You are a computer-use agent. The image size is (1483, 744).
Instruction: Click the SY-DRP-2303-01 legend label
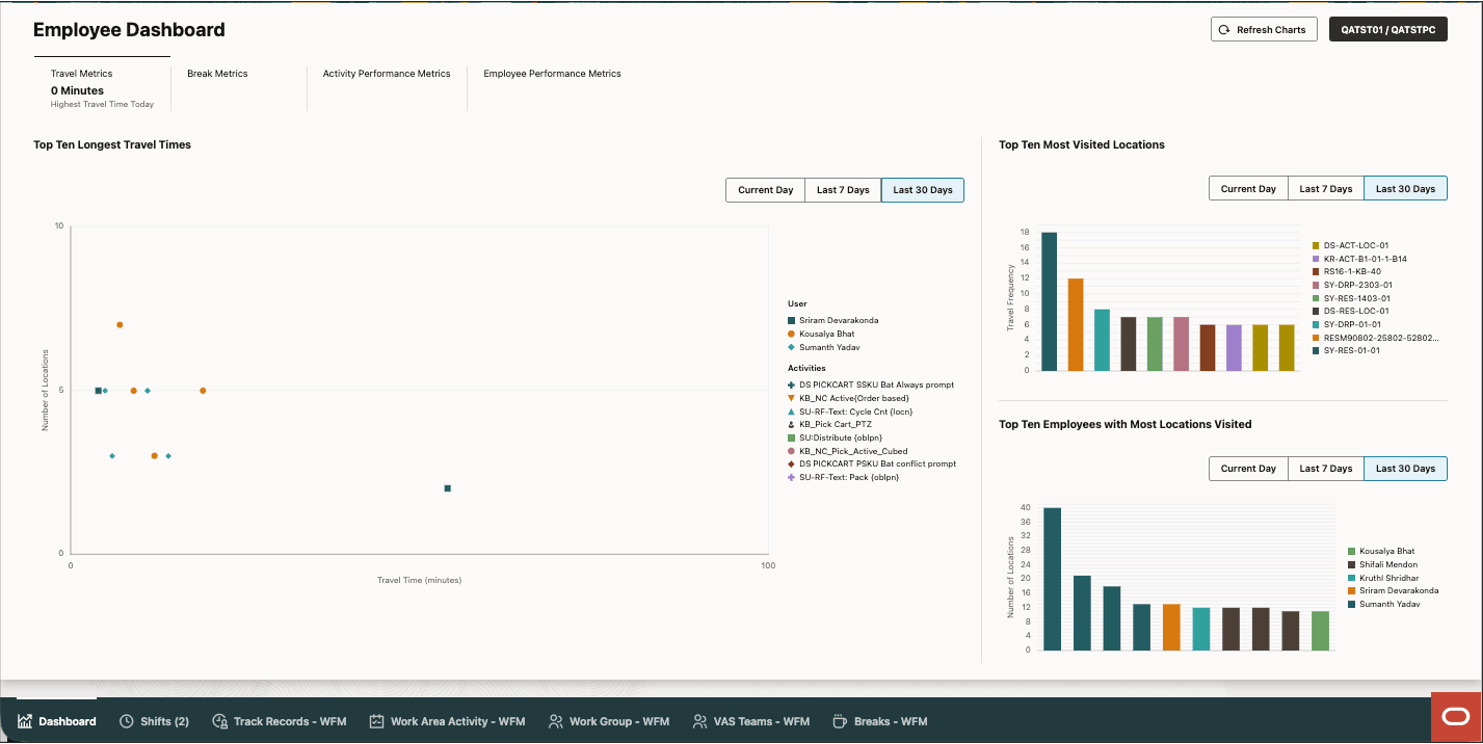[x=1358, y=285]
